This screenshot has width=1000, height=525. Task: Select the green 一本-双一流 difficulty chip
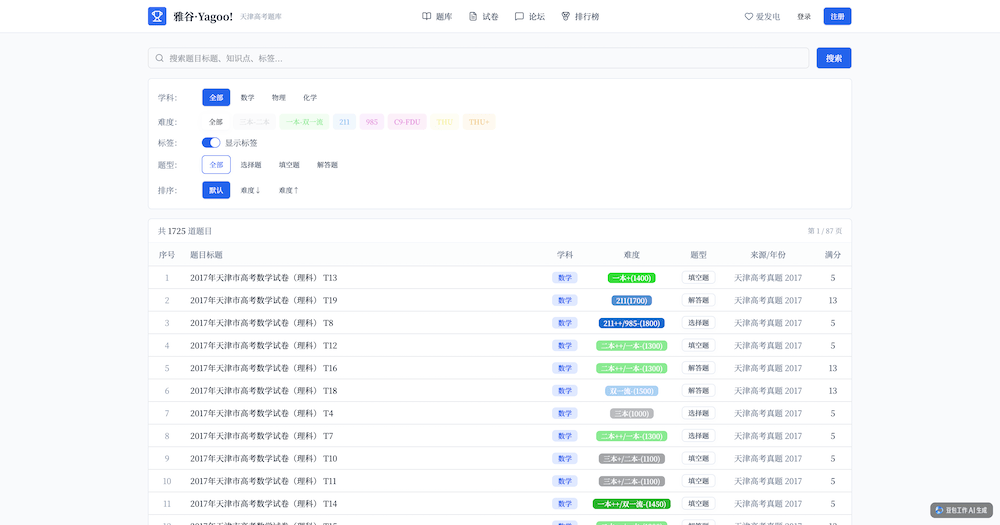[304, 122]
